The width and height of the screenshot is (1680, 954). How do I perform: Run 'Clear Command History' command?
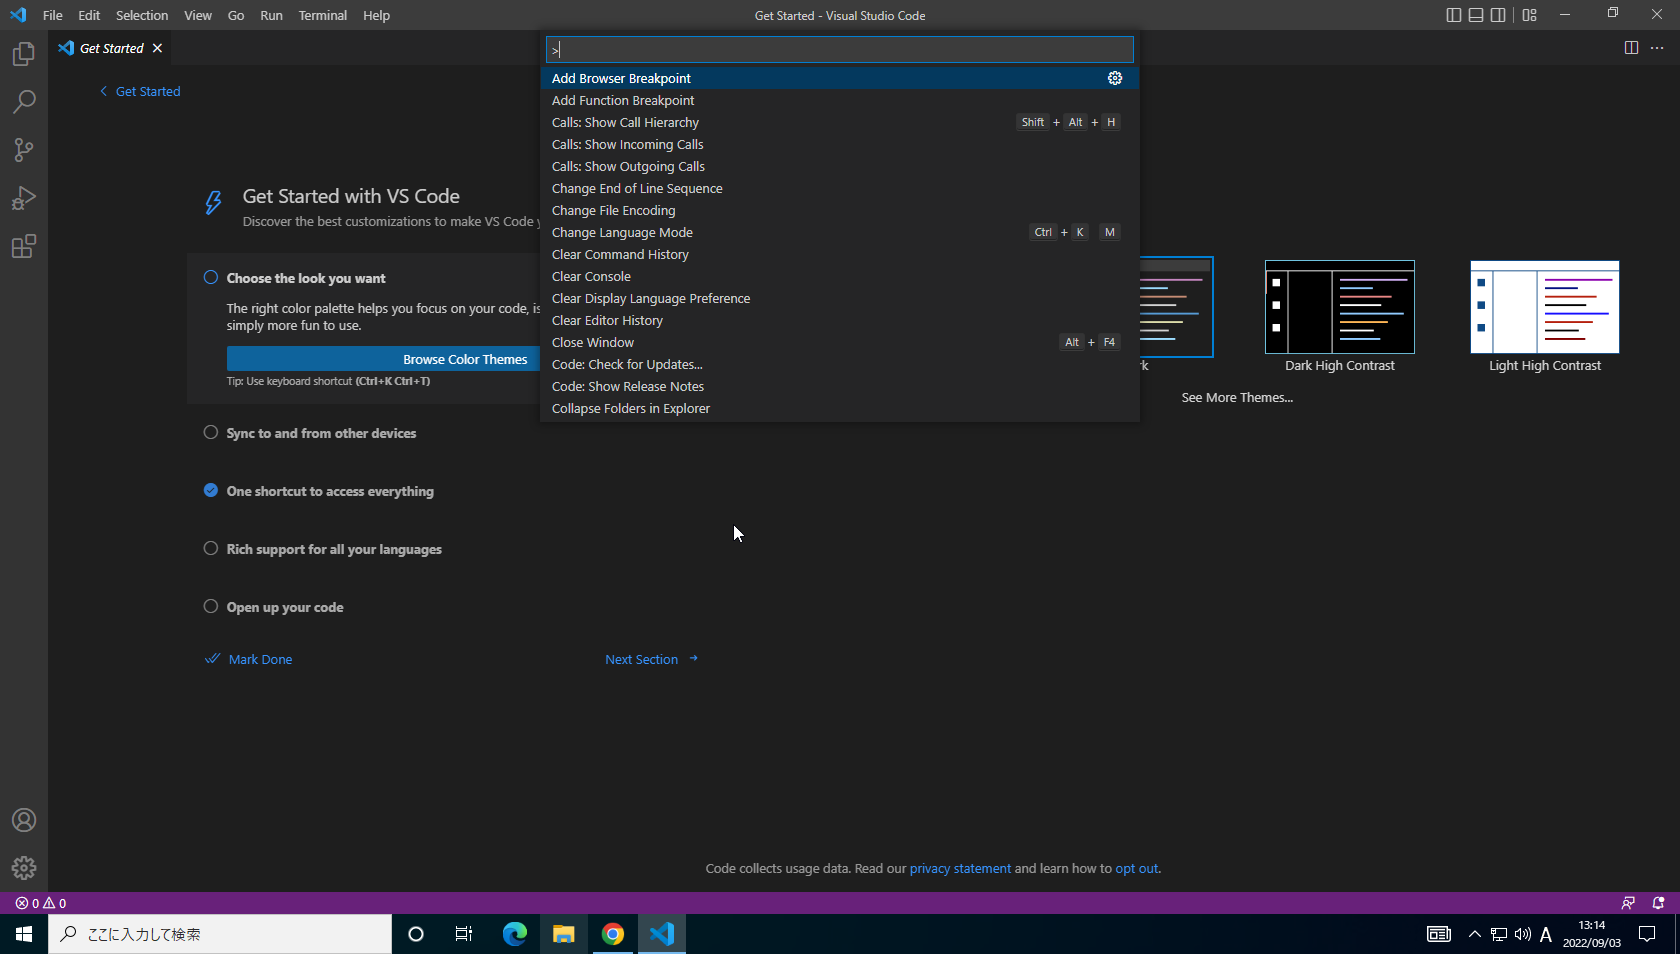[840, 254]
